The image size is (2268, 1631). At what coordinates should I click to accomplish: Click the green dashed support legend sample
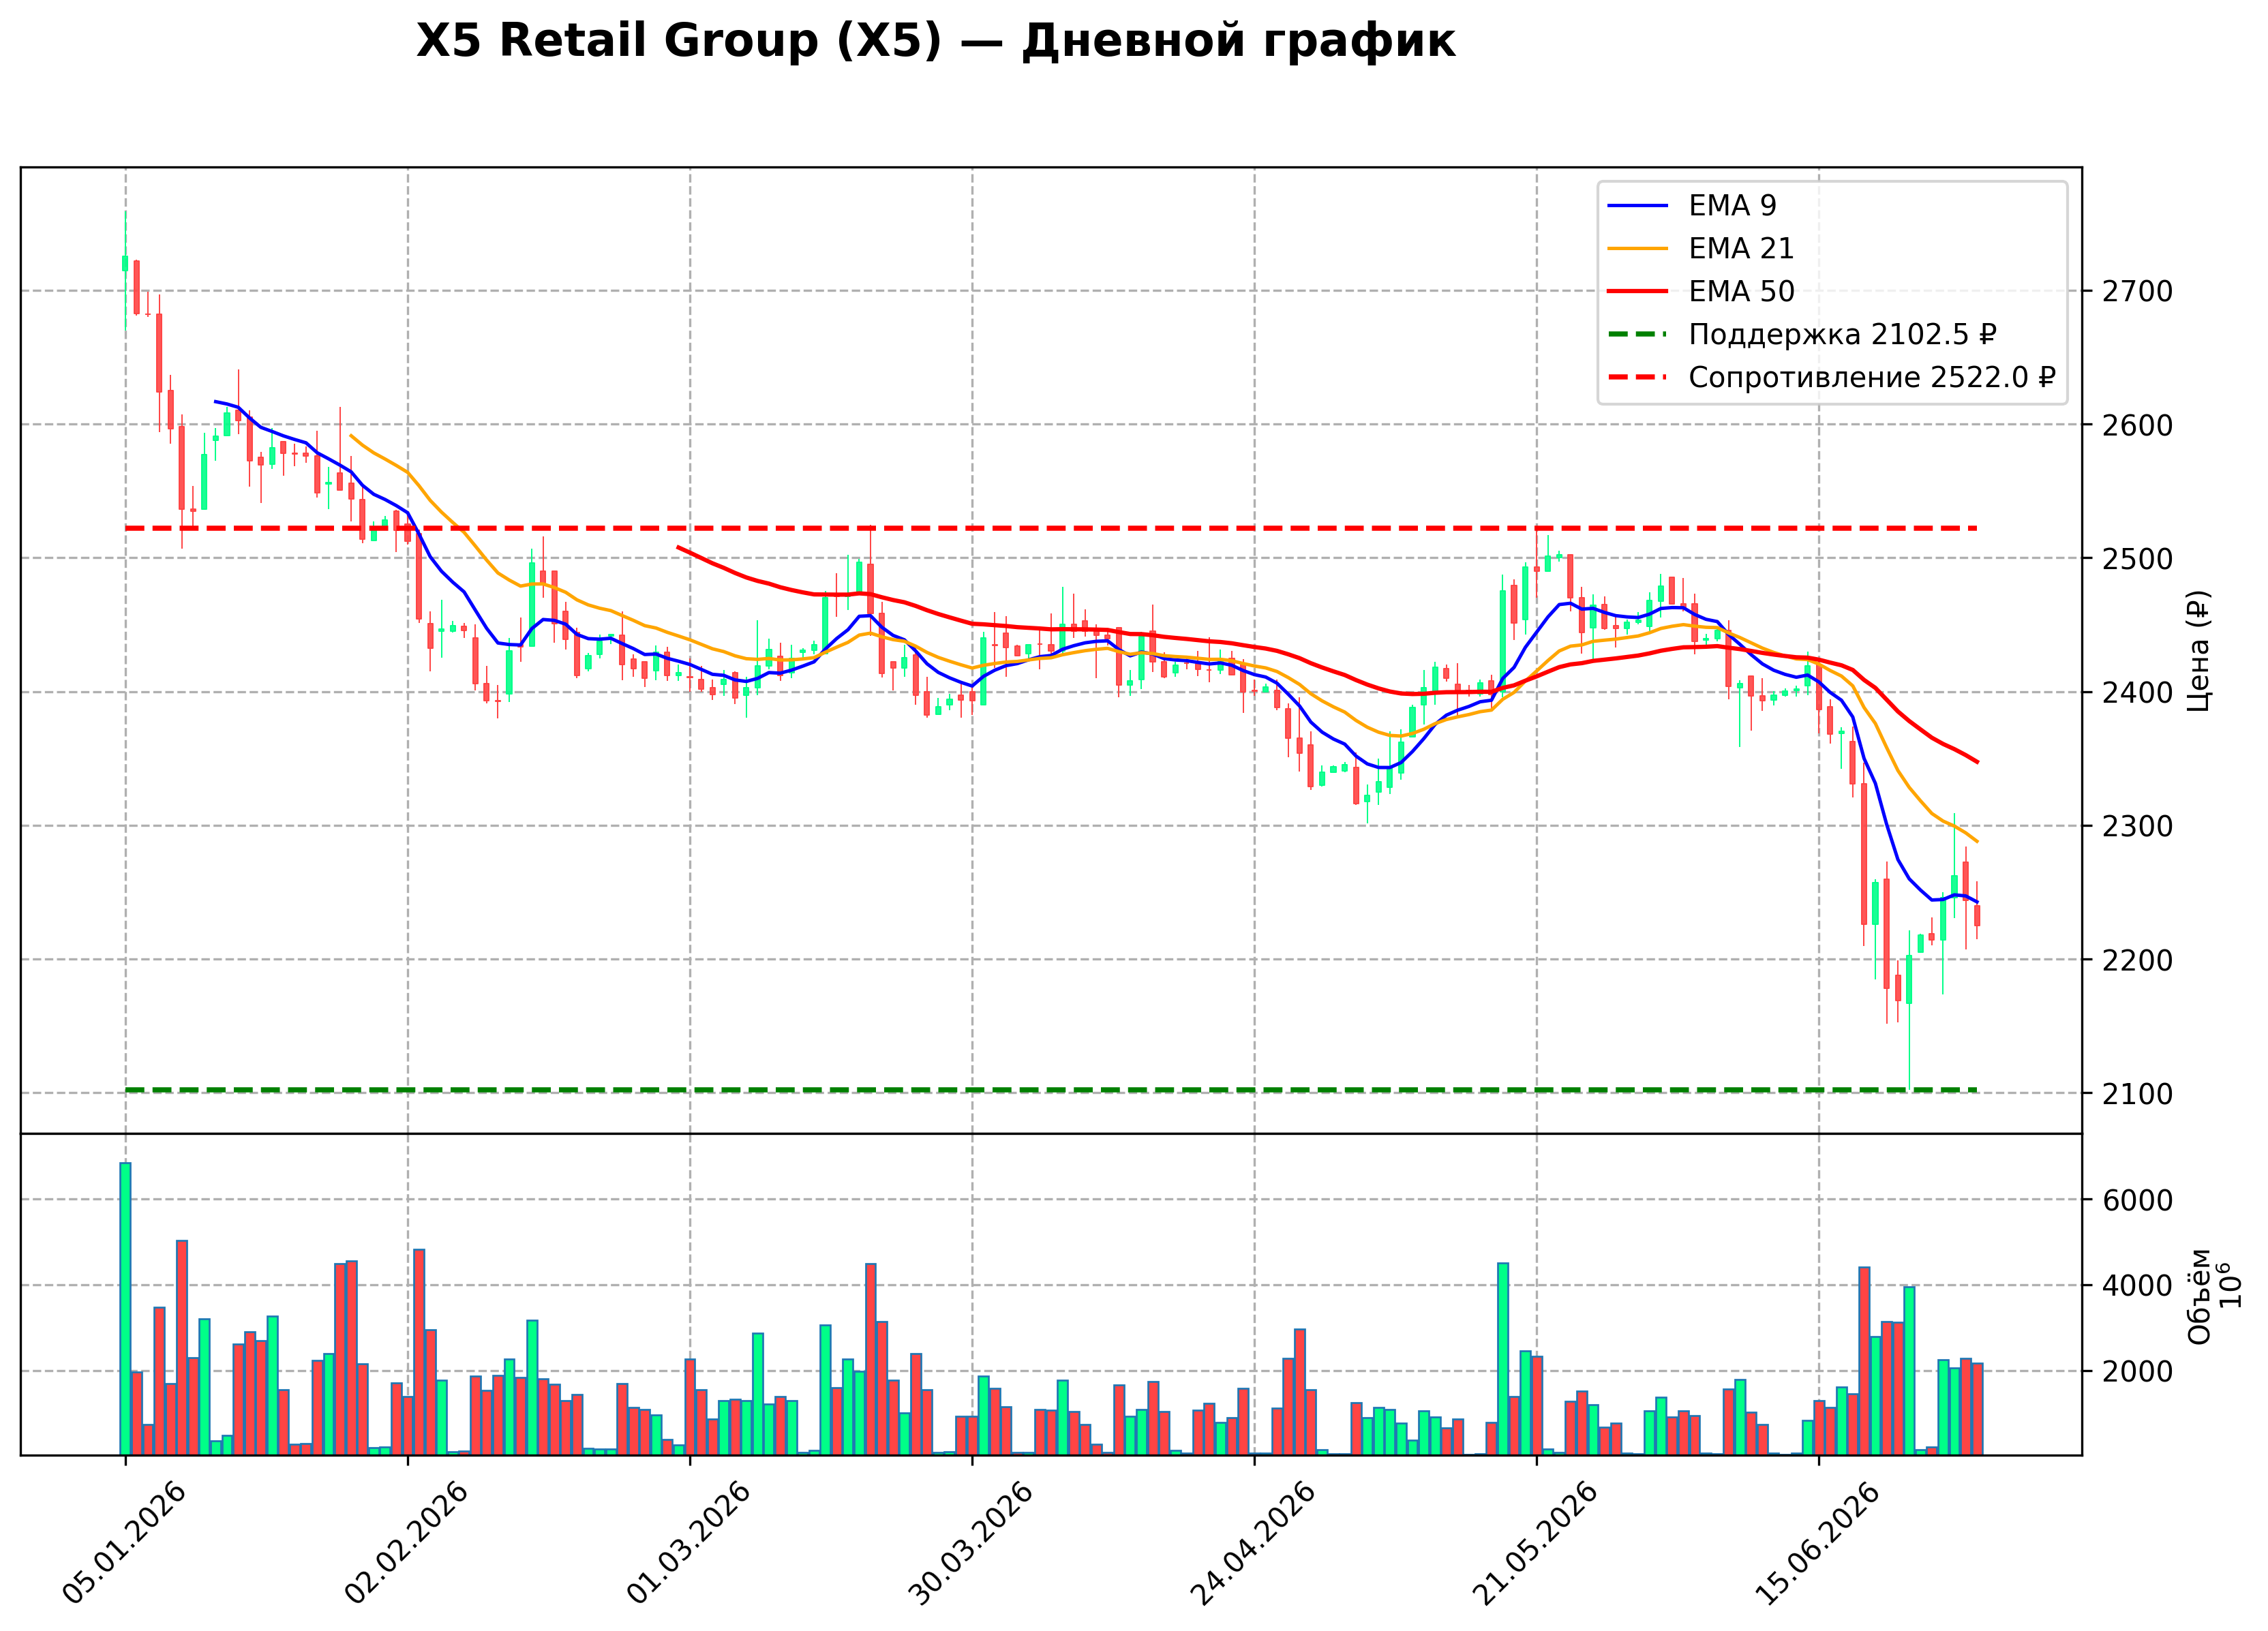[1638, 335]
